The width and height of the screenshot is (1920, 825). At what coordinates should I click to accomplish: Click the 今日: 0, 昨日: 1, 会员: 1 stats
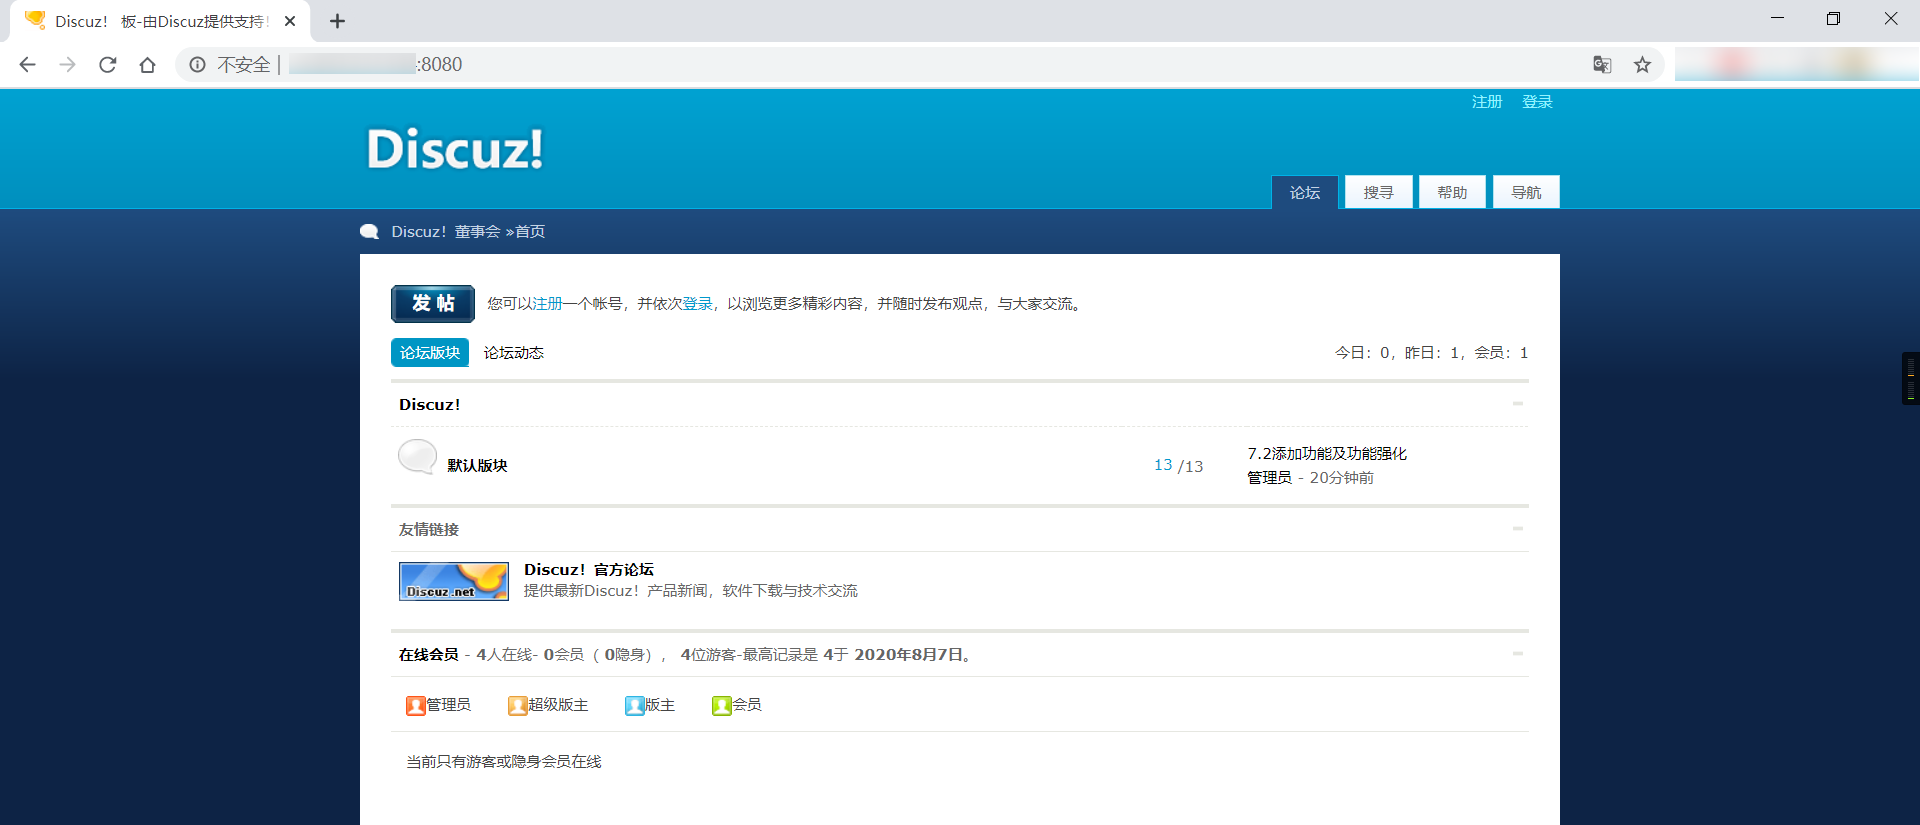coord(1432,353)
